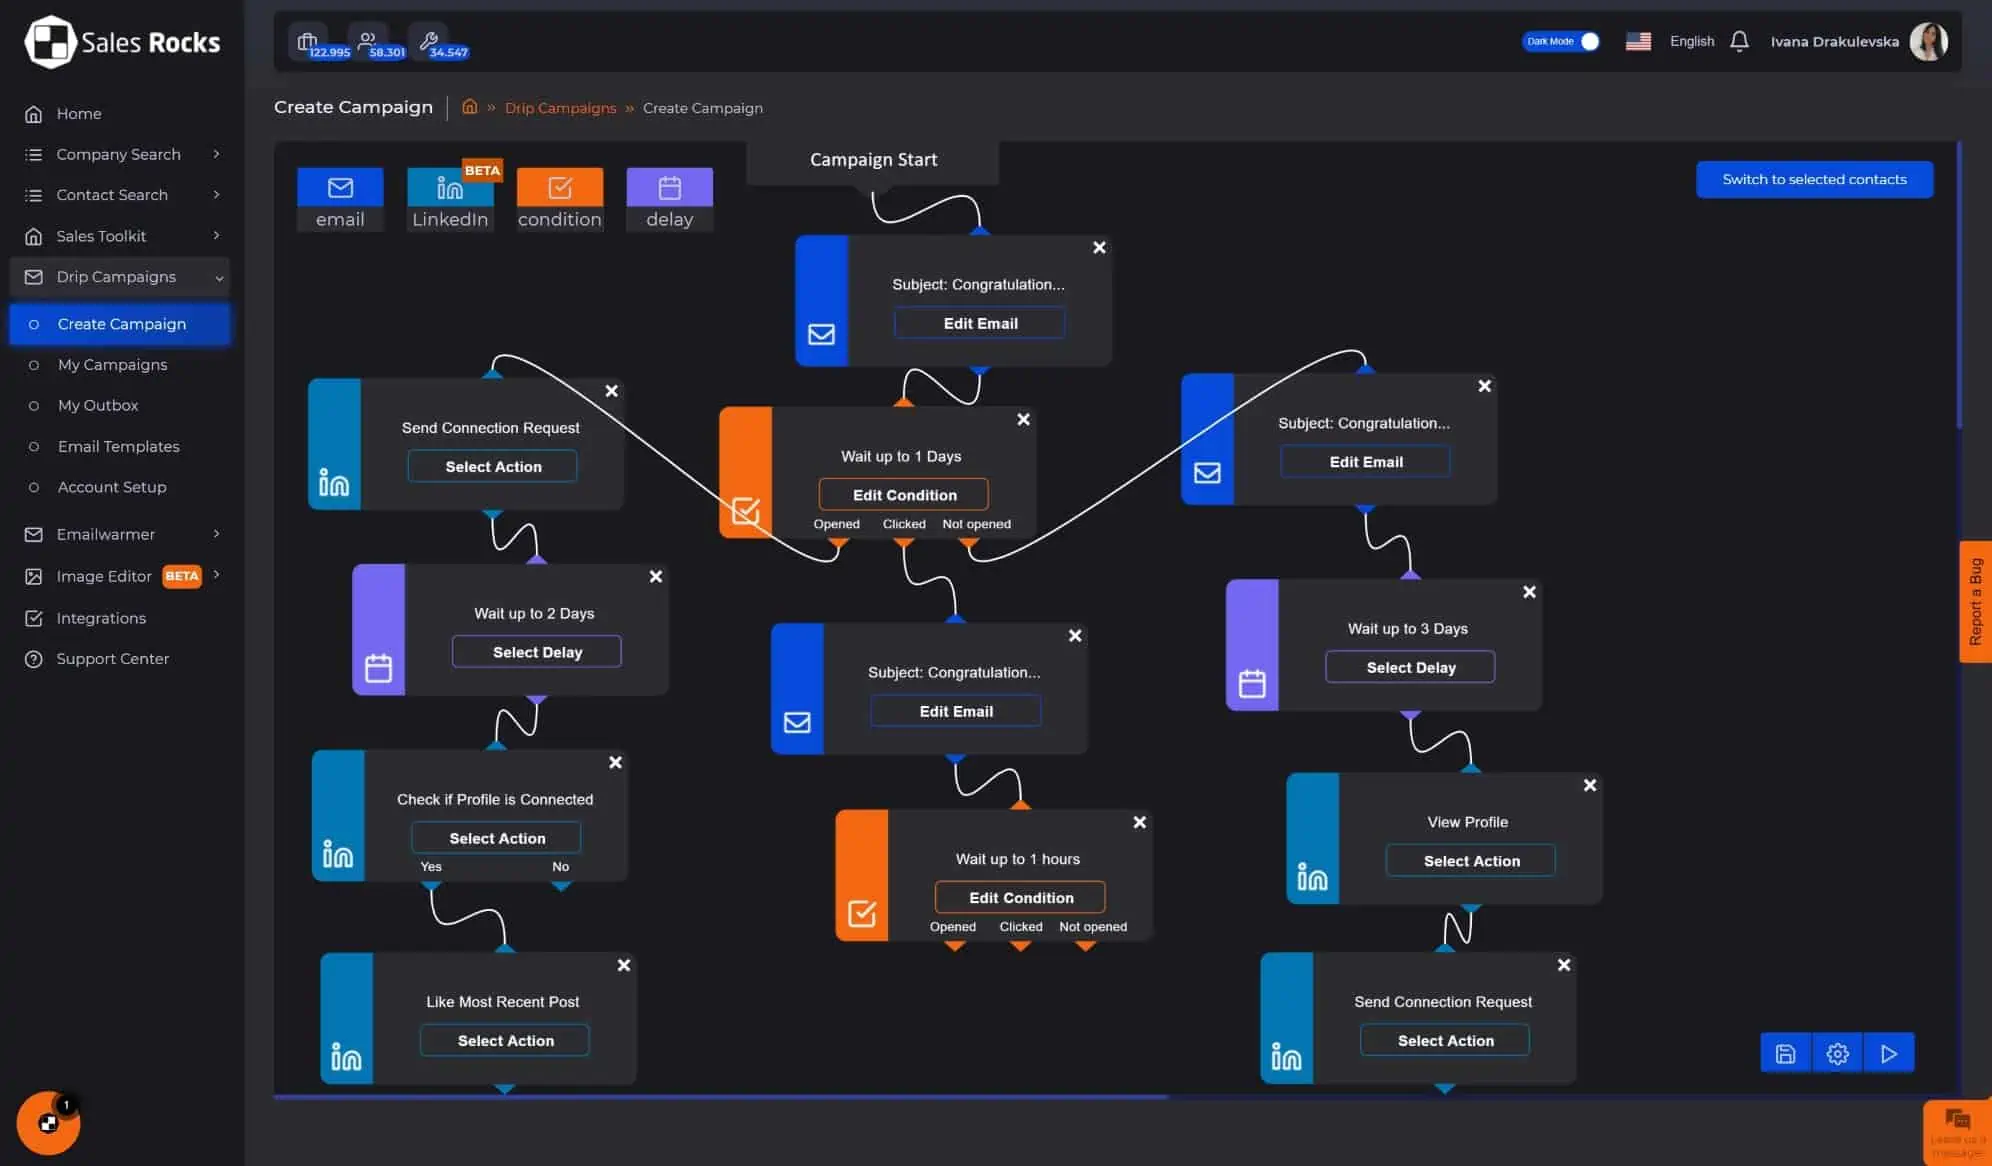
Task: Click notification bell icon in top bar
Action: pos(1739,40)
